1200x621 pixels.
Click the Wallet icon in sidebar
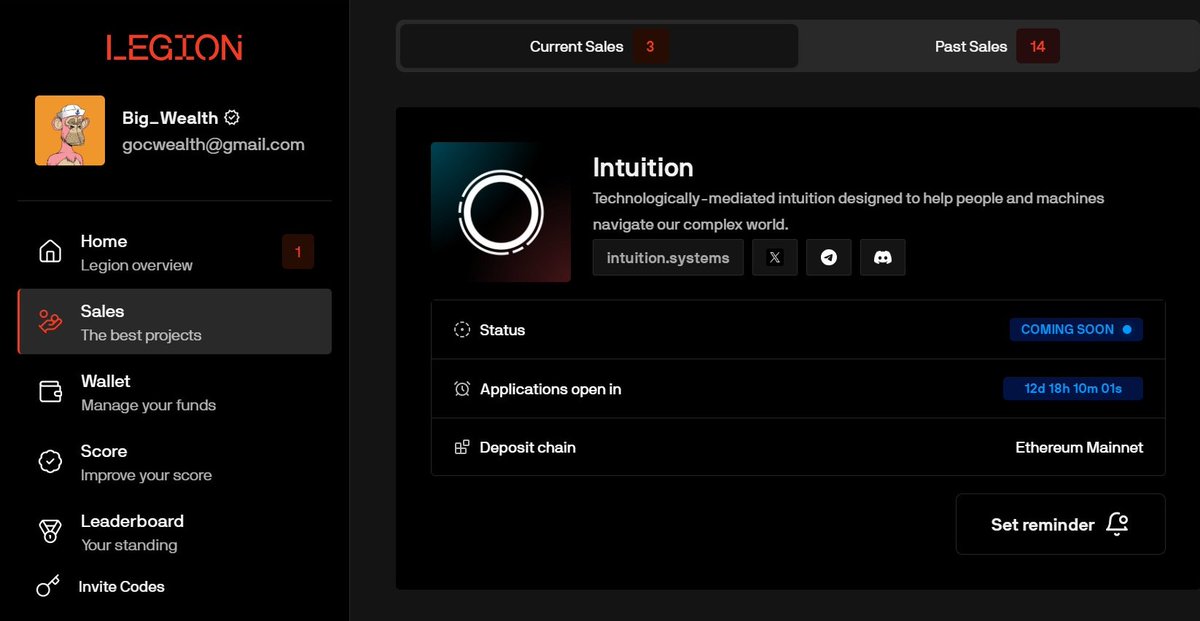tap(50, 392)
